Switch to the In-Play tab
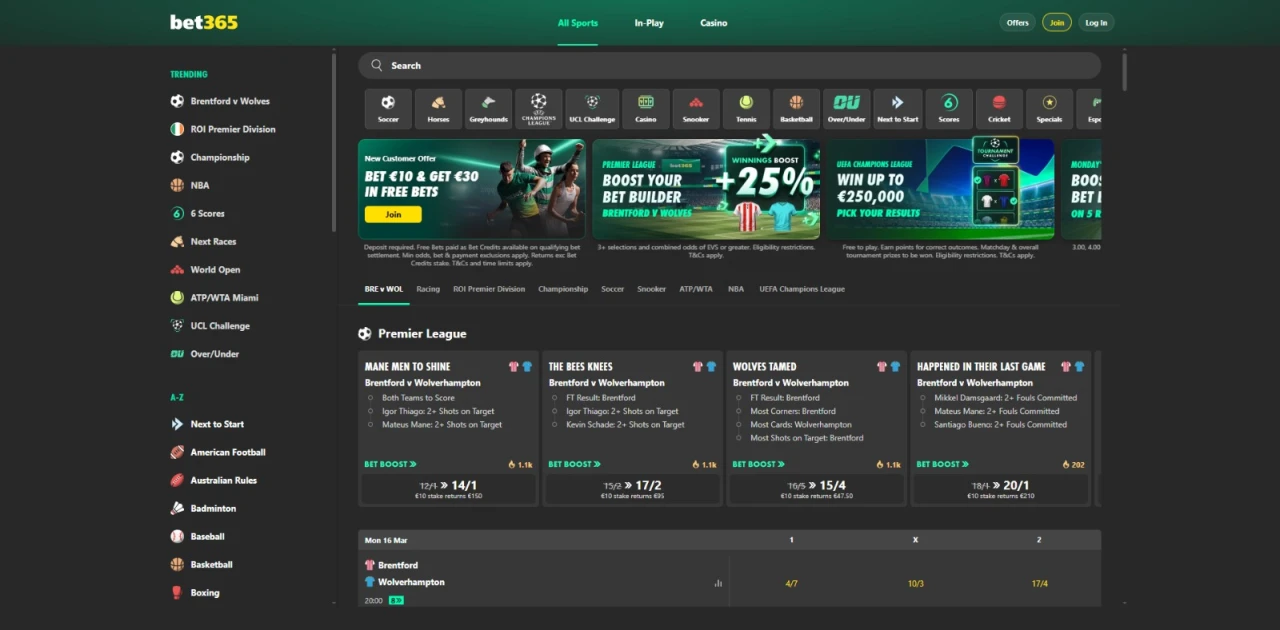 [649, 22]
